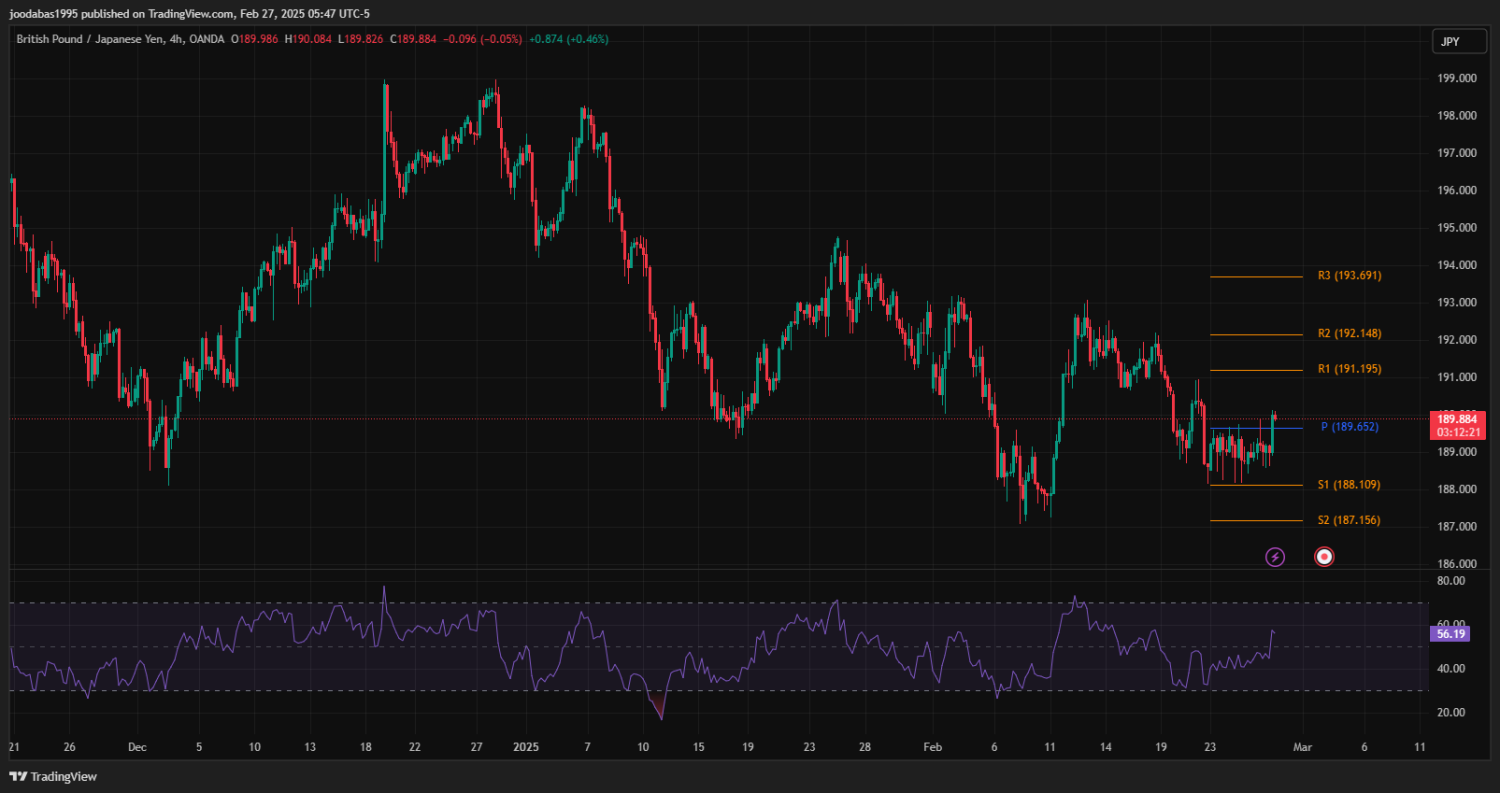Click the red current price tag 189.884
This screenshot has width=1500, height=793.
(1457, 419)
